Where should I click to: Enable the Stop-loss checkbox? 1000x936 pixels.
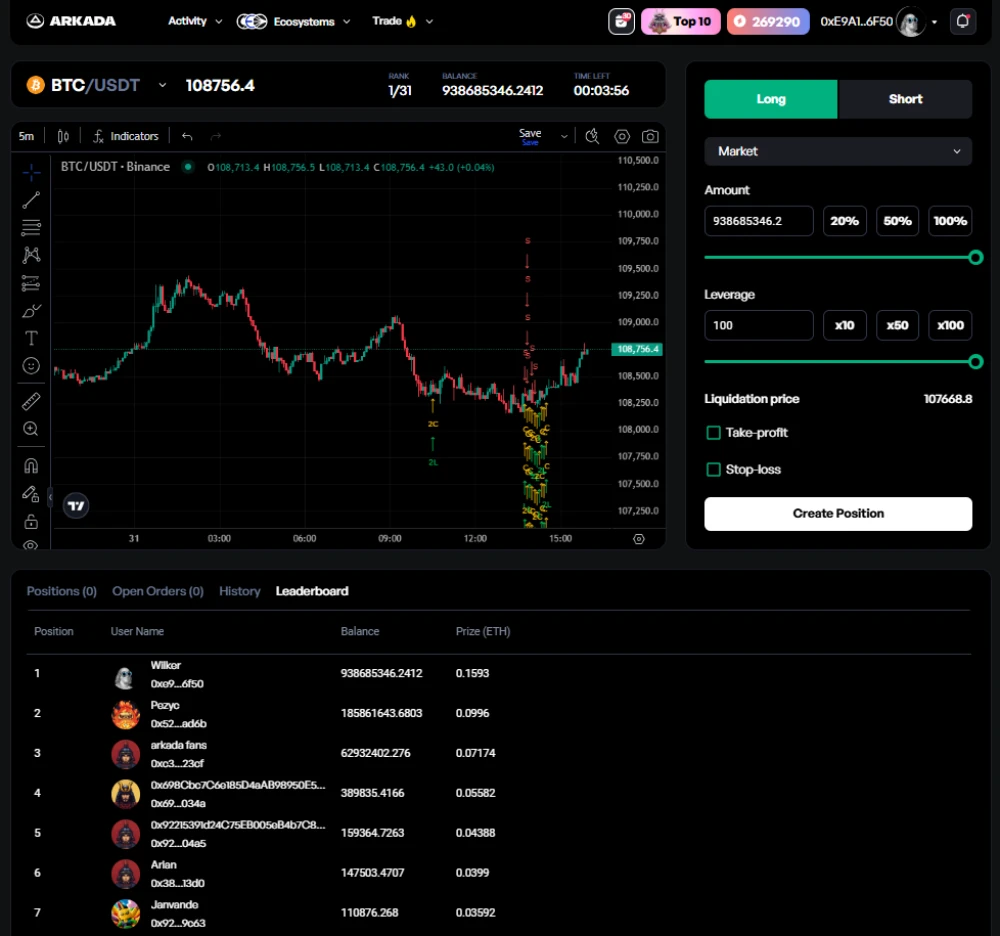pyautogui.click(x=713, y=470)
